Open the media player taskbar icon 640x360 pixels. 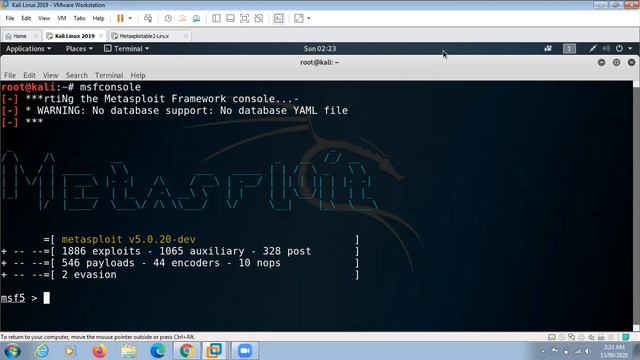point(69,351)
